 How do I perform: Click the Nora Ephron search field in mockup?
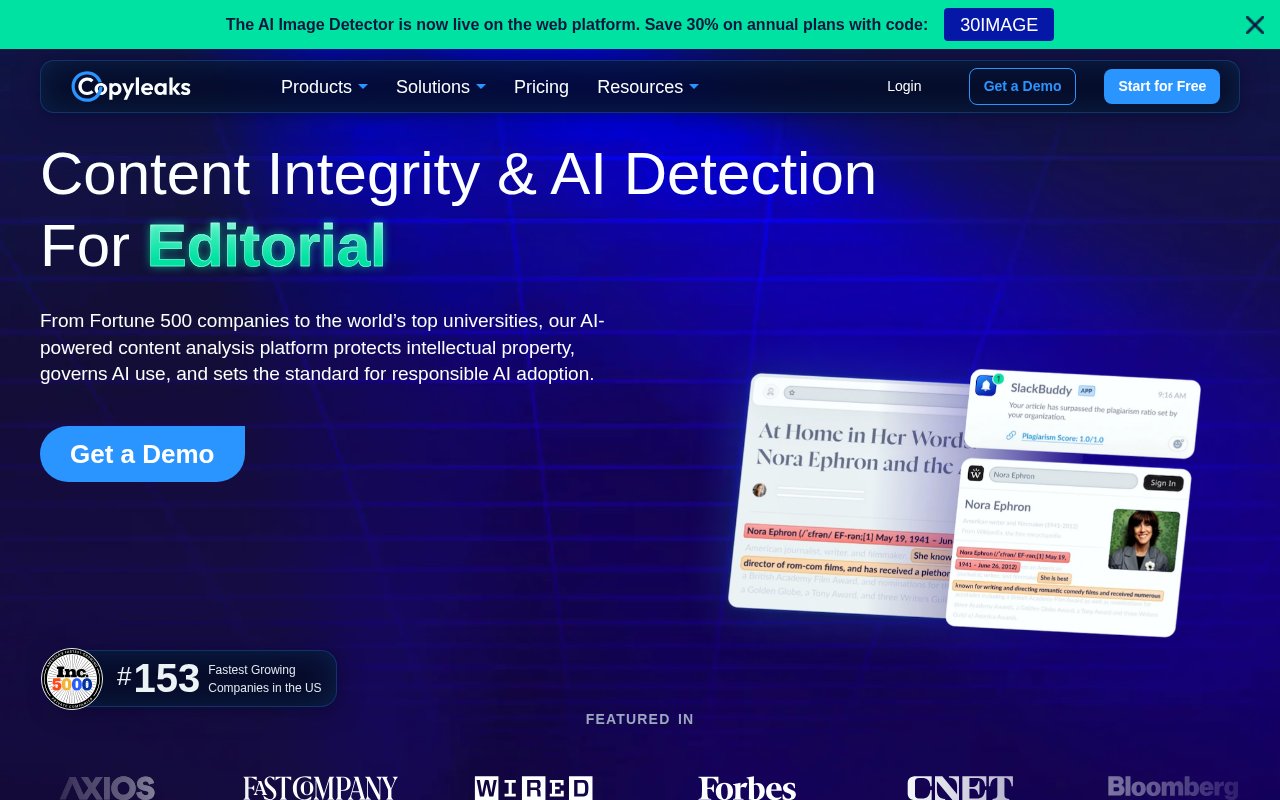pos(1062,477)
